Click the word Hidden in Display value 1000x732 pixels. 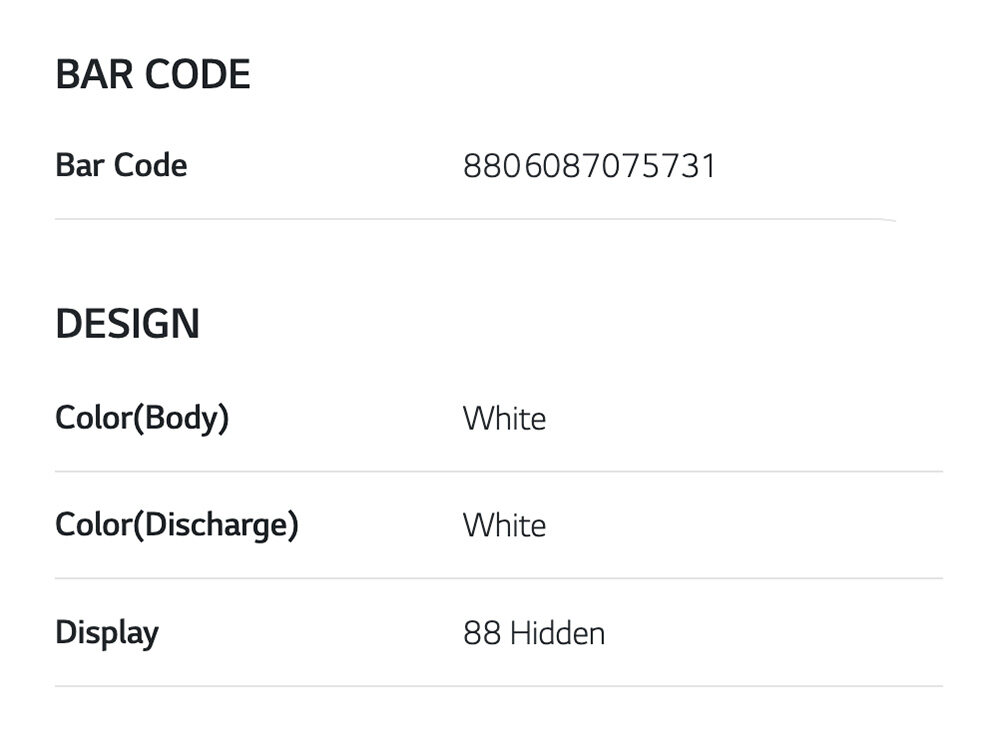[x=557, y=633]
